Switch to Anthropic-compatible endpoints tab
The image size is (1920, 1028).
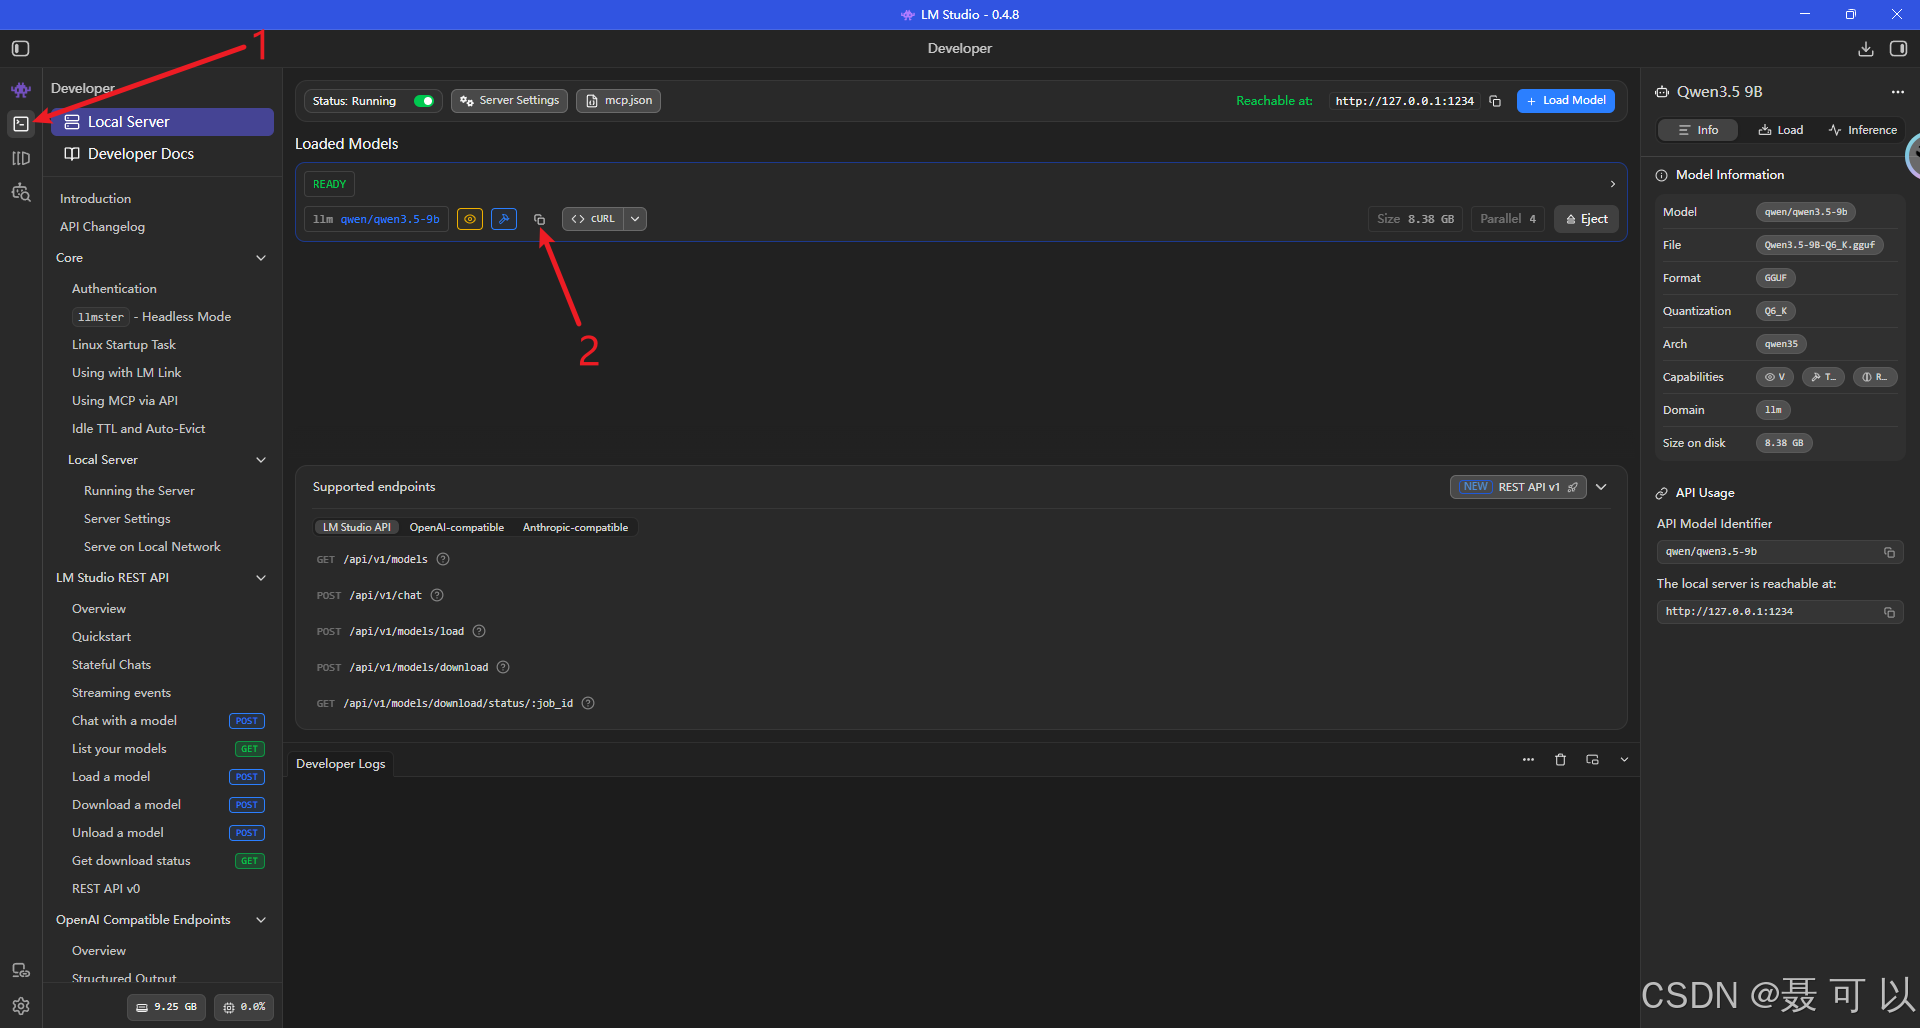click(575, 527)
